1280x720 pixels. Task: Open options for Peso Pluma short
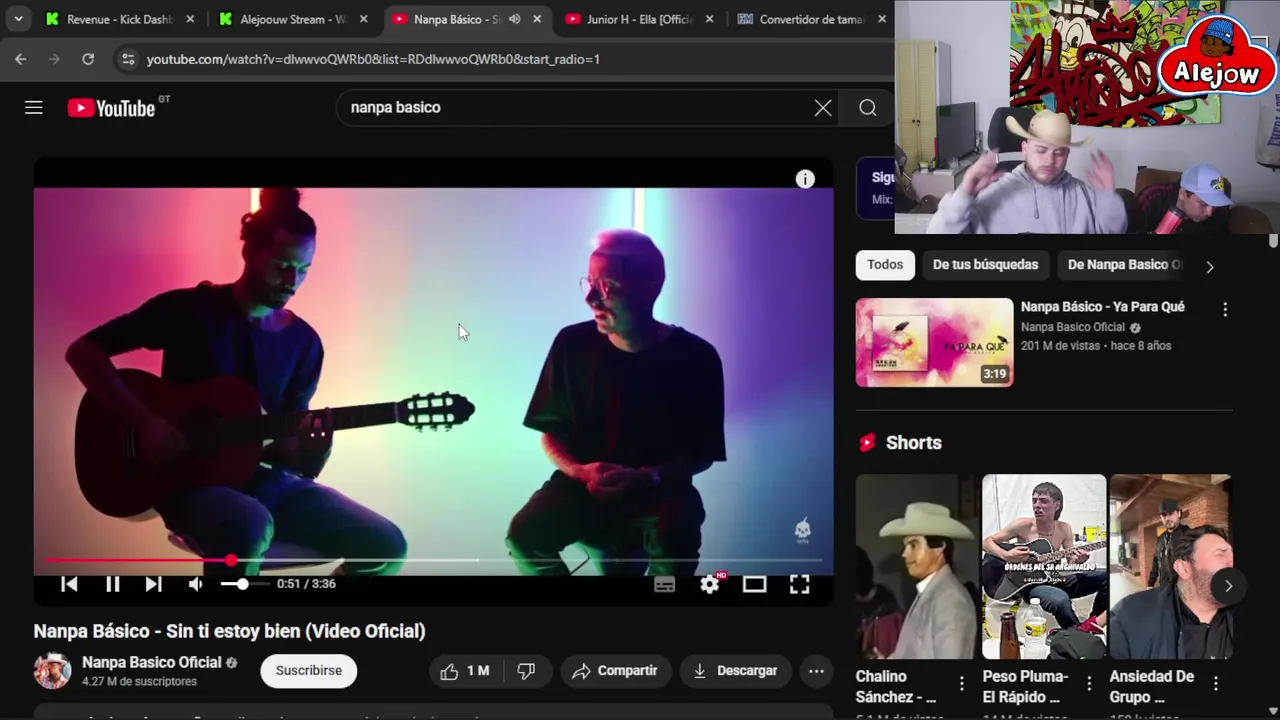[x=1089, y=684]
